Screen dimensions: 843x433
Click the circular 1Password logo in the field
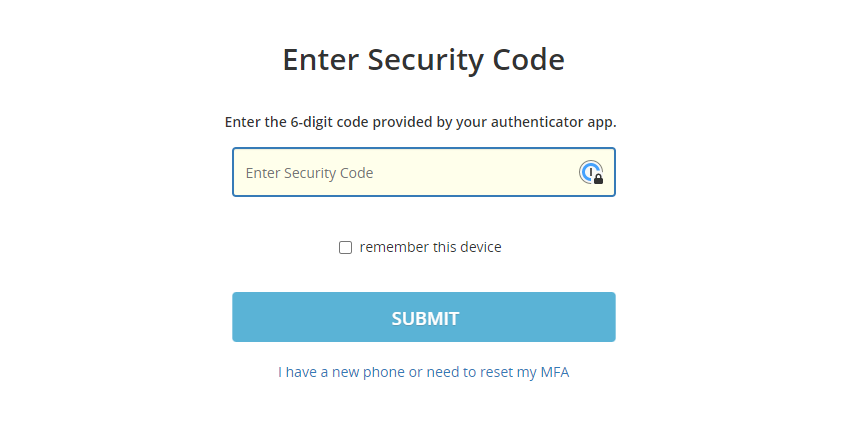[x=591, y=173]
